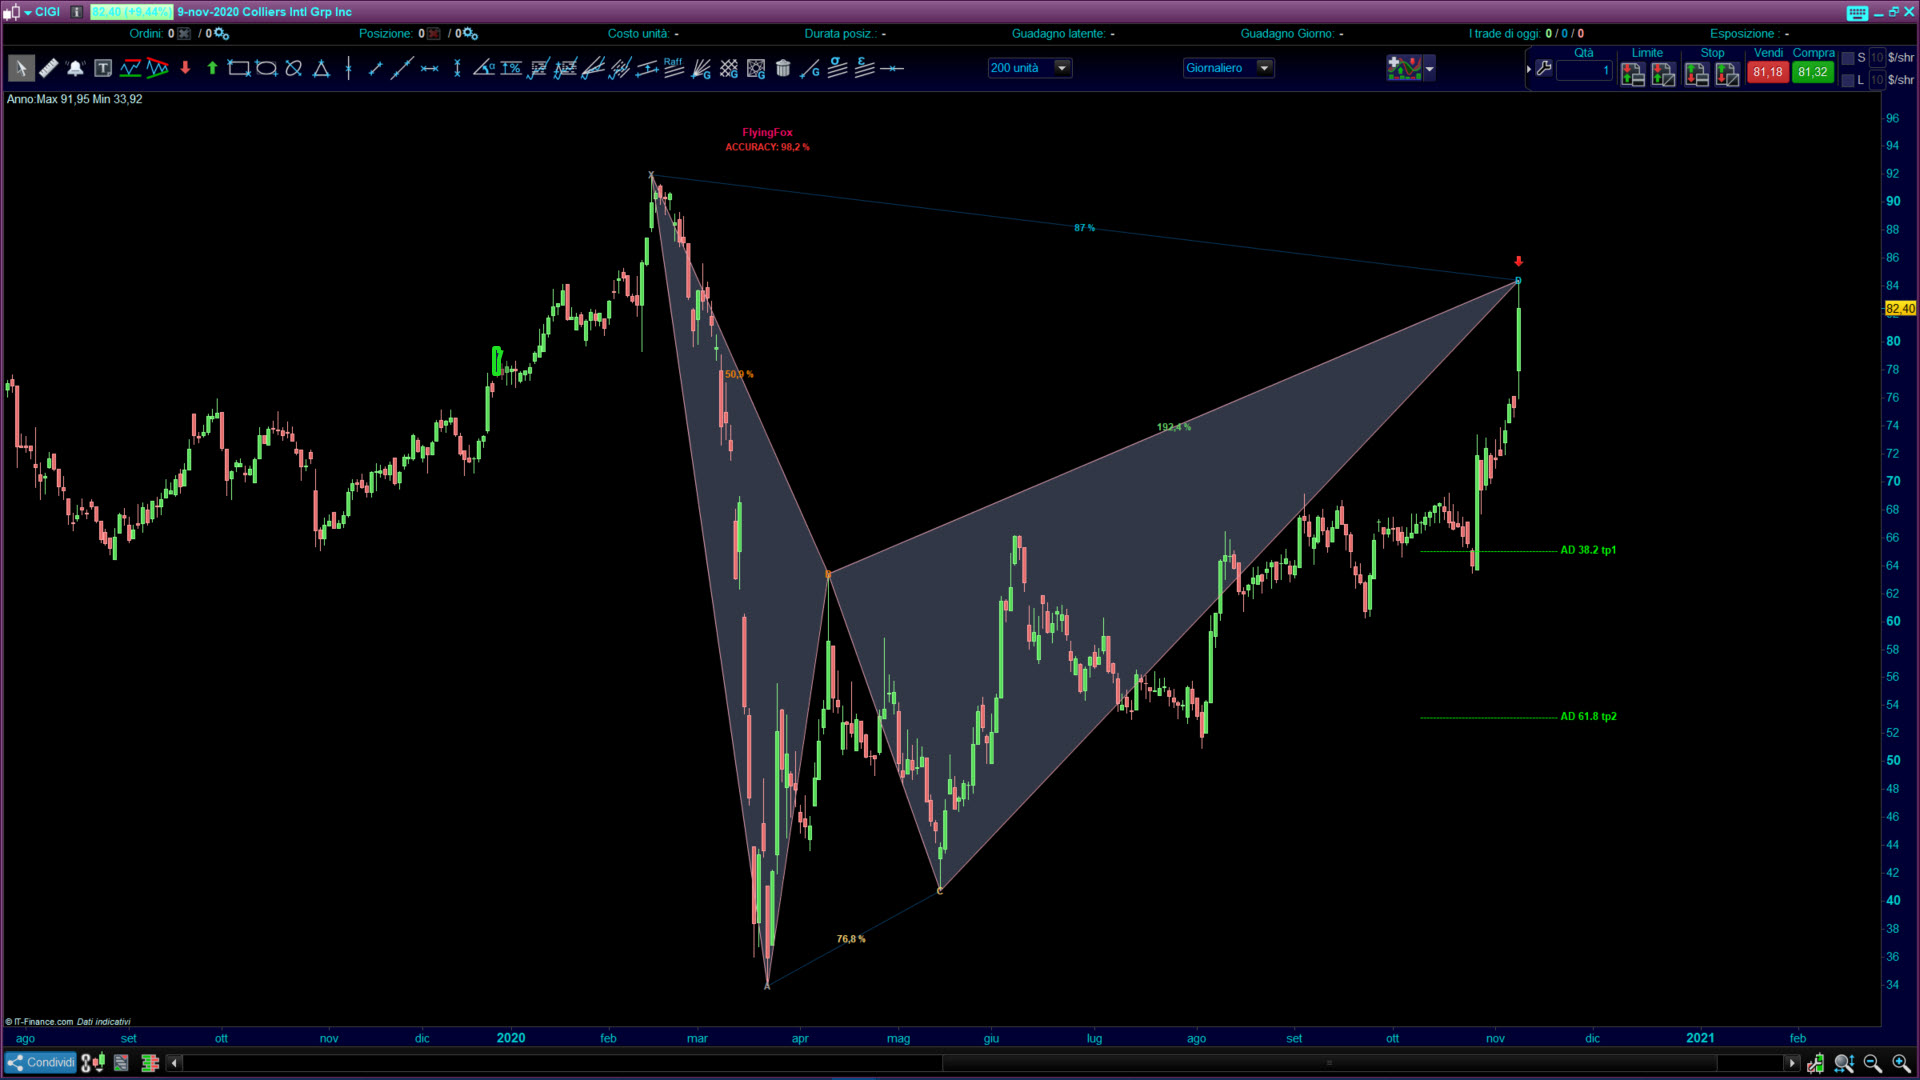Image resolution: width=1920 pixels, height=1080 pixels.
Task: Click the Vendi 81,18 sell button
Action: point(1767,72)
